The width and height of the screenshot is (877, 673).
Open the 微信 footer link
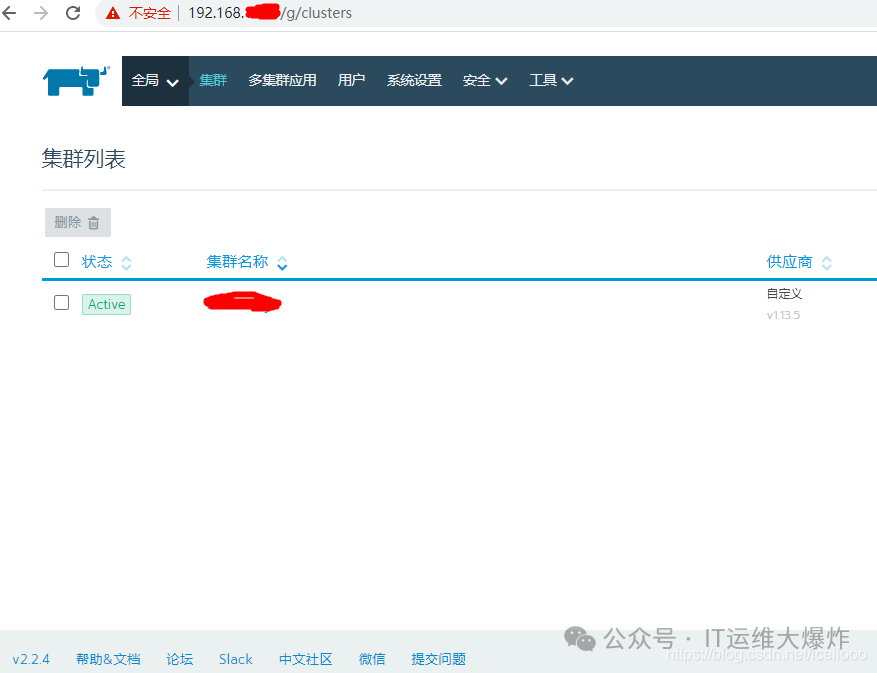tap(372, 659)
